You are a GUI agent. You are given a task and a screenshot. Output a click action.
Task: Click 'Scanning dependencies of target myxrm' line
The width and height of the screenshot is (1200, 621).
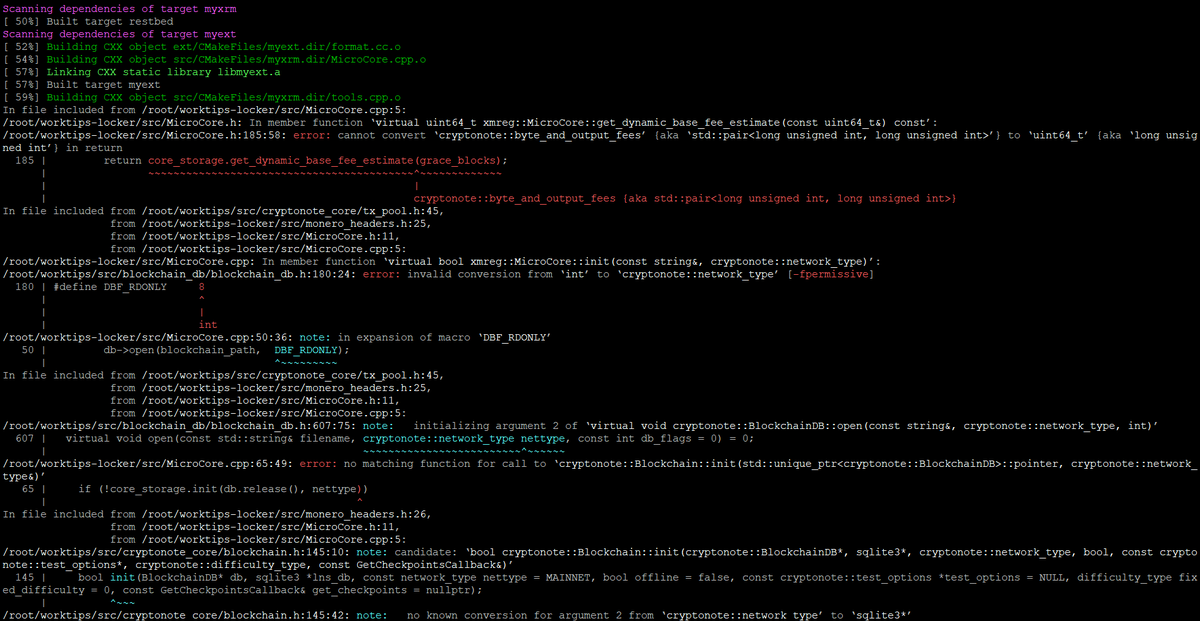pyautogui.click(x=119, y=8)
